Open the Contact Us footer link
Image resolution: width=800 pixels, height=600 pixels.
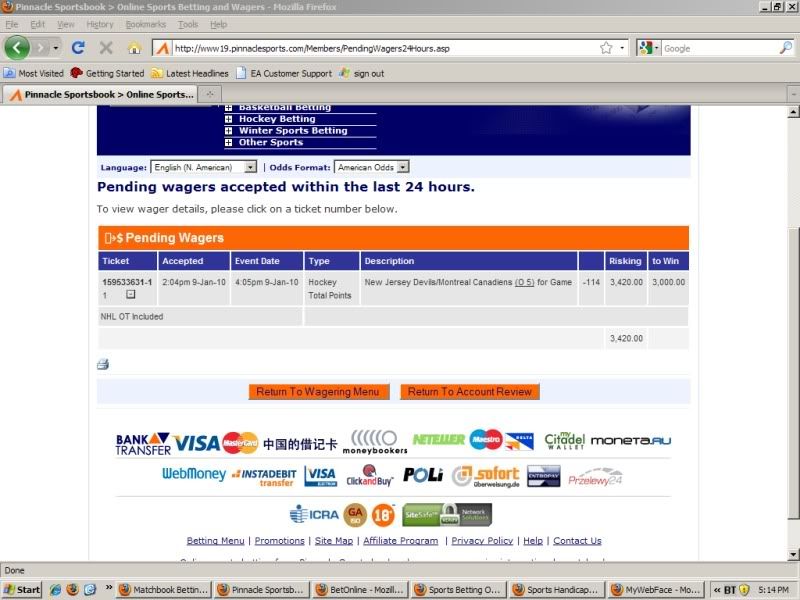577,541
